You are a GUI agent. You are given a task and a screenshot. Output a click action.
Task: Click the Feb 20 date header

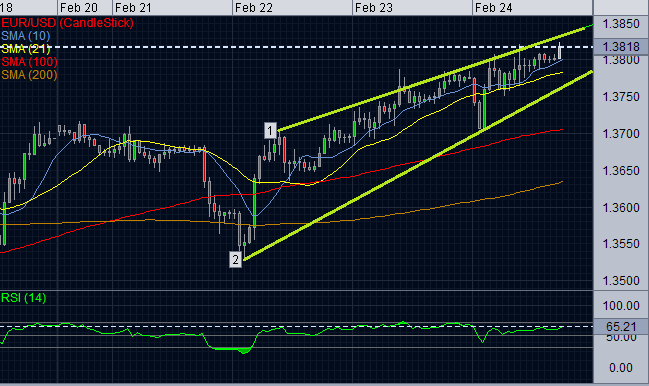[x=79, y=7]
